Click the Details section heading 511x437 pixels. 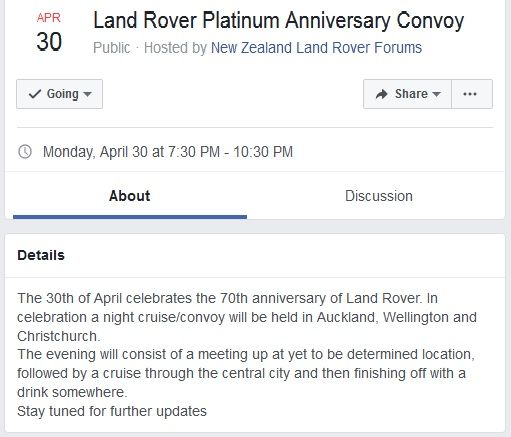click(x=41, y=255)
